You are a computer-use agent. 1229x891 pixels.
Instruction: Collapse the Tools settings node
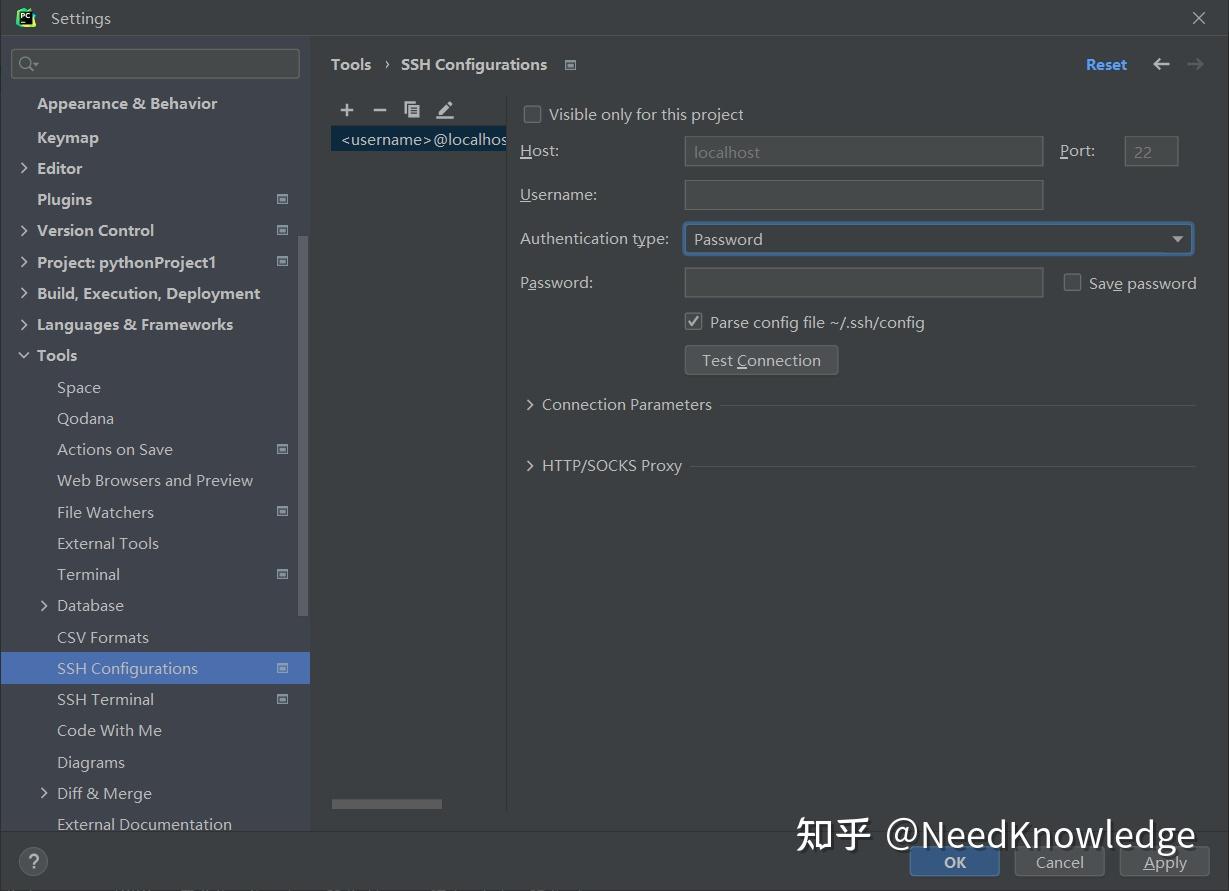(x=24, y=355)
